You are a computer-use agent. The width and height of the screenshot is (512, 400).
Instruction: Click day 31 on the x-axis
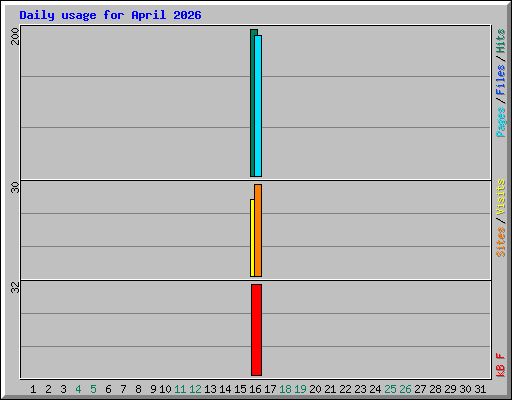tap(480, 389)
